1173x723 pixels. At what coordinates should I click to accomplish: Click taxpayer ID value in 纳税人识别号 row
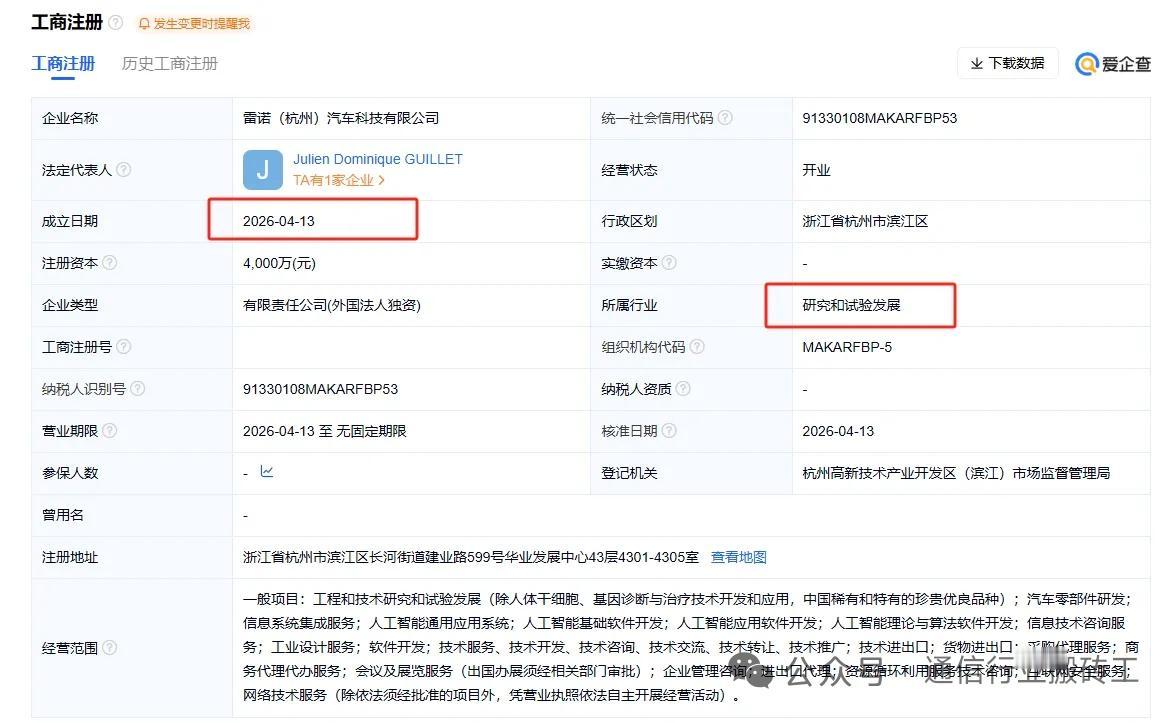coord(320,389)
